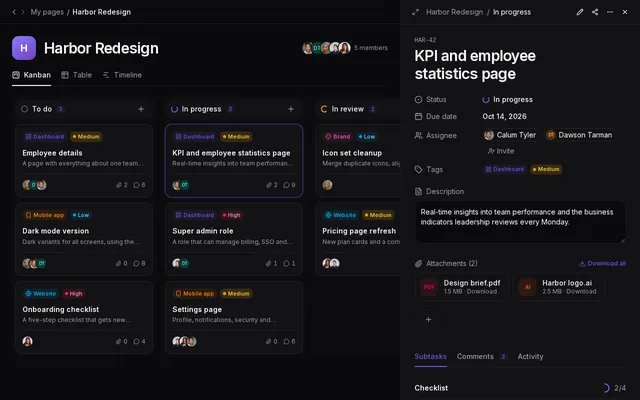This screenshot has width=640, height=400.
Task: Click the avatar on Onboarding checklist card
Action: point(27,341)
